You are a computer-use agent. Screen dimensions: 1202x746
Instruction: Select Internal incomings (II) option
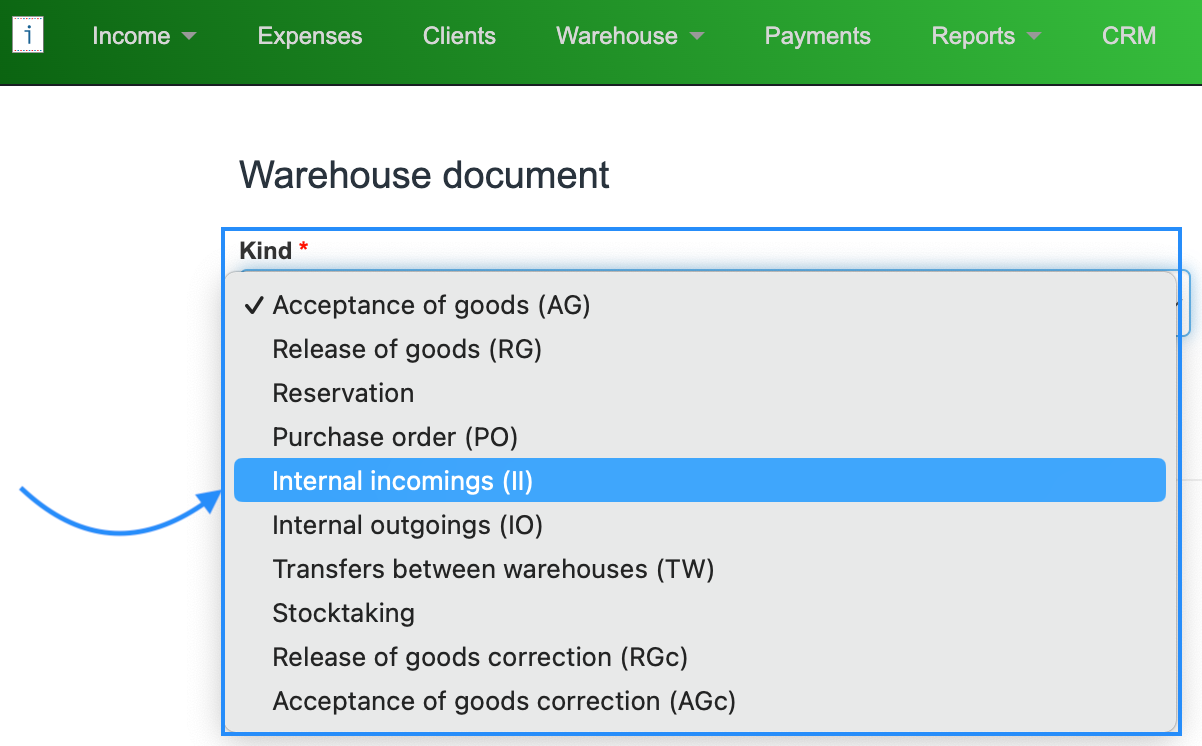(x=403, y=481)
